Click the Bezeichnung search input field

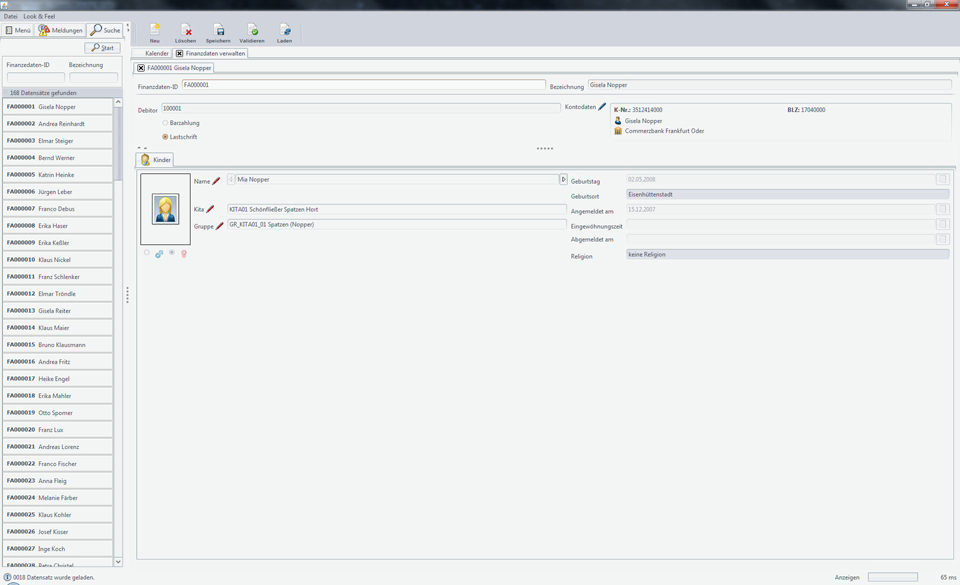(94, 78)
